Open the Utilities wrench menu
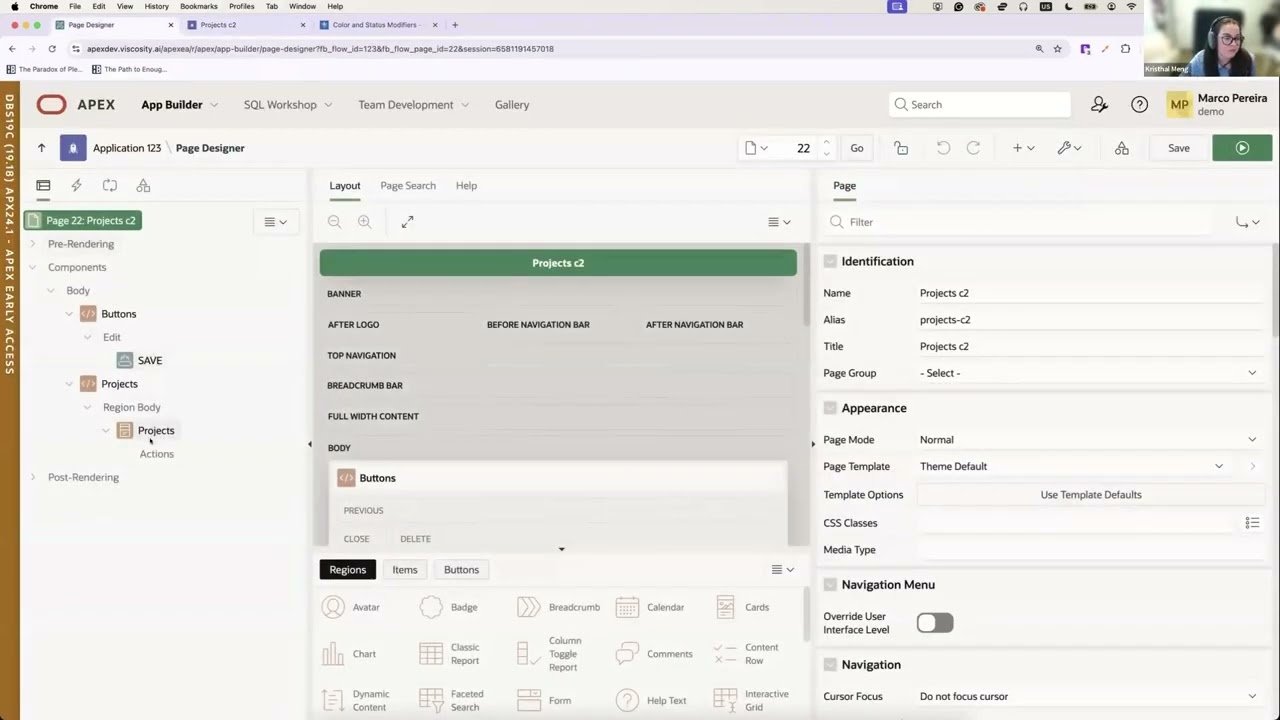Image resolution: width=1280 pixels, height=720 pixels. coord(1070,148)
